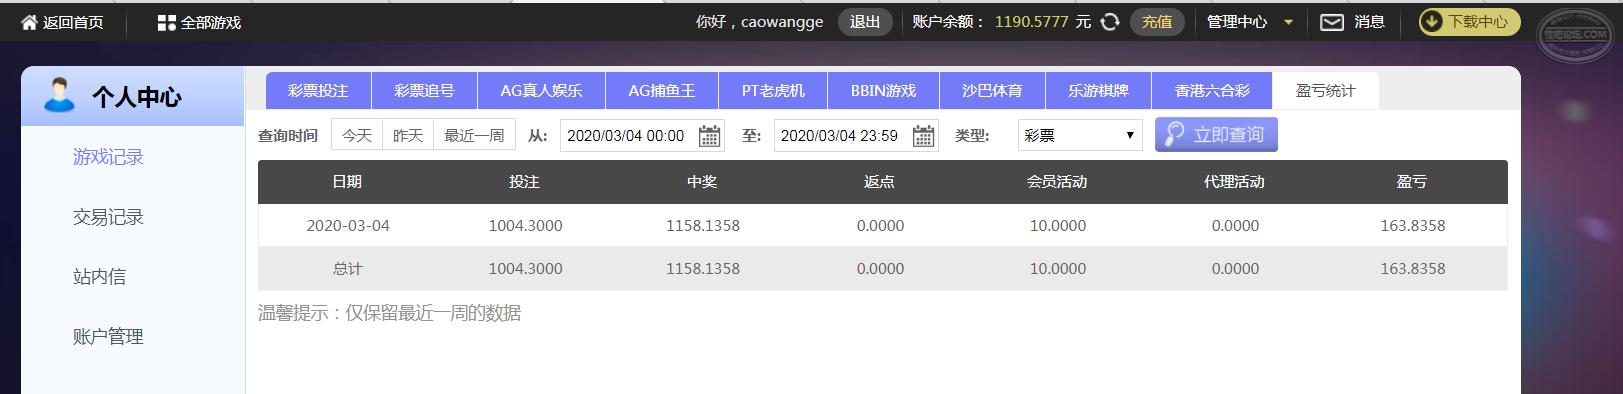The width and height of the screenshot is (1623, 394).
Task: Open the 全部游戏 grid icon
Action: coord(166,22)
